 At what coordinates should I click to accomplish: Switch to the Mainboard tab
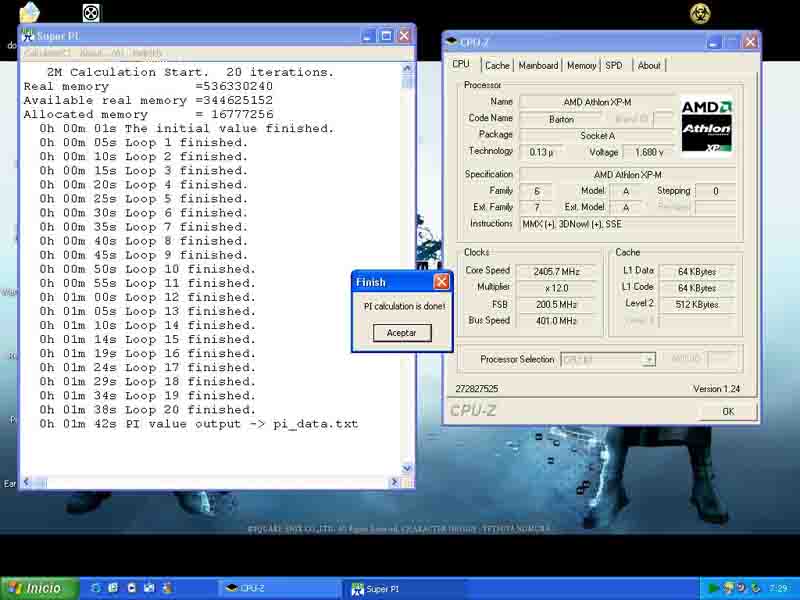(538, 65)
